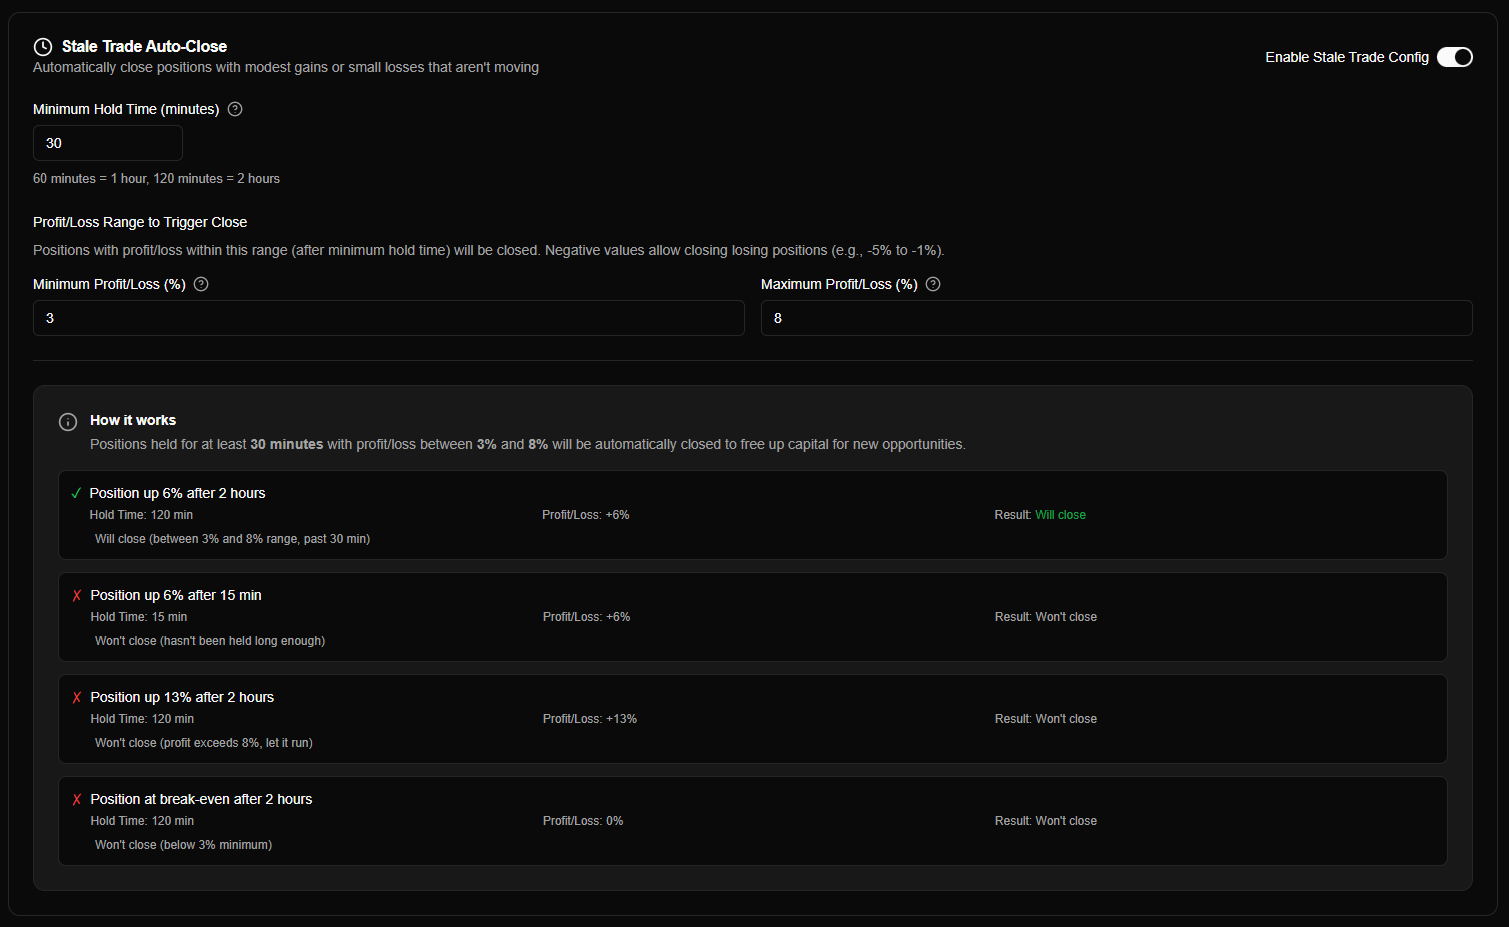Open the Minimum Profit/Loss help tooltip
1509x927 pixels.
[200, 284]
